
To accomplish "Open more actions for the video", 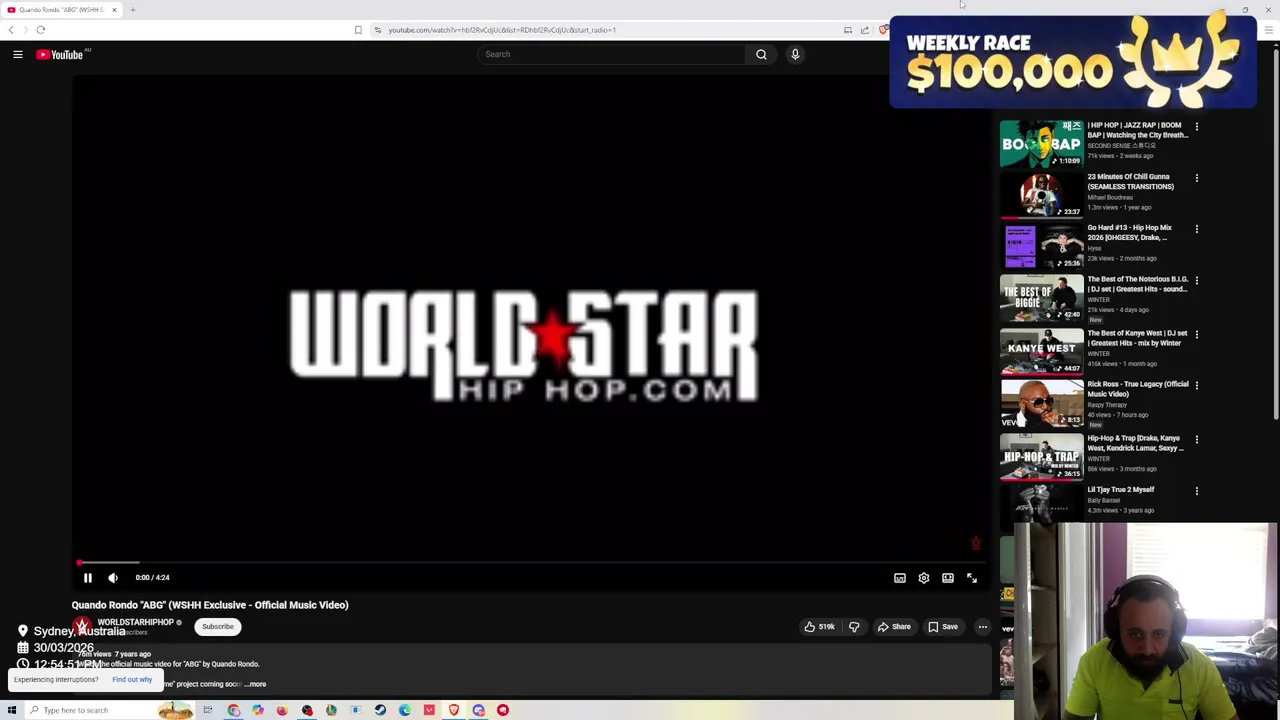I will click(x=983, y=627).
